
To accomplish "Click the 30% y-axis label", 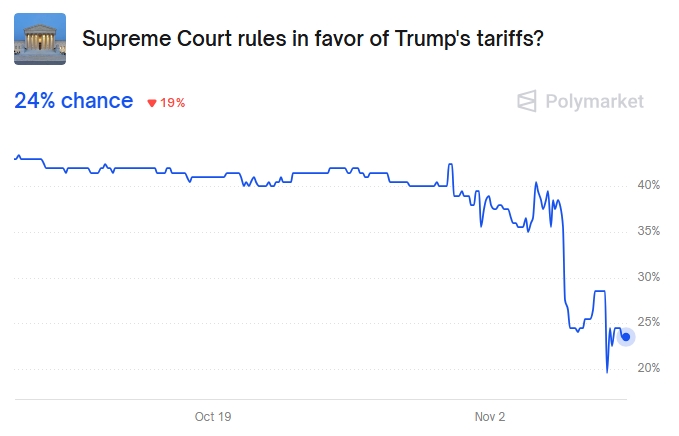I will coord(648,277).
